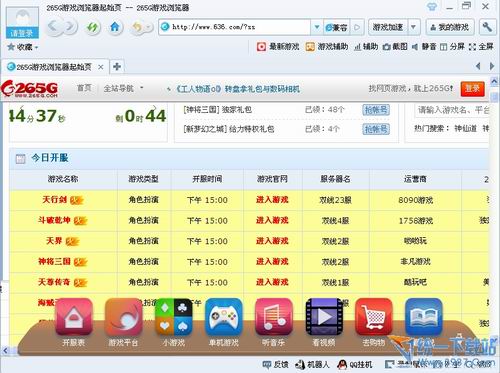Click the undo closed tab arrow icon
The height and width of the screenshot is (373, 500).
137,27
